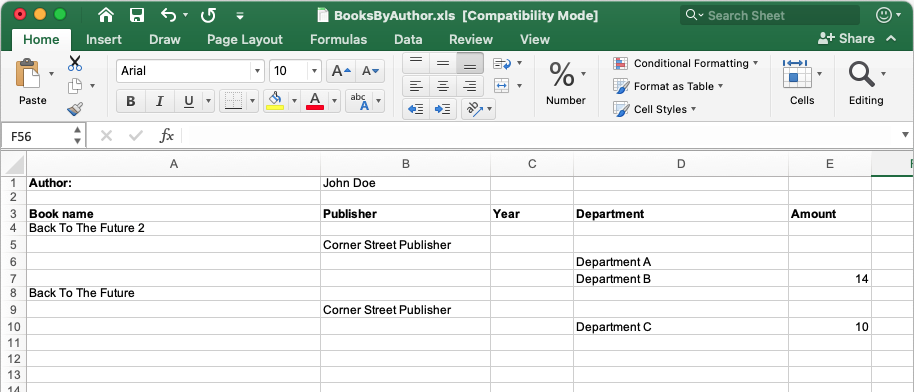
Task: Center text horizontally
Action: point(443,86)
